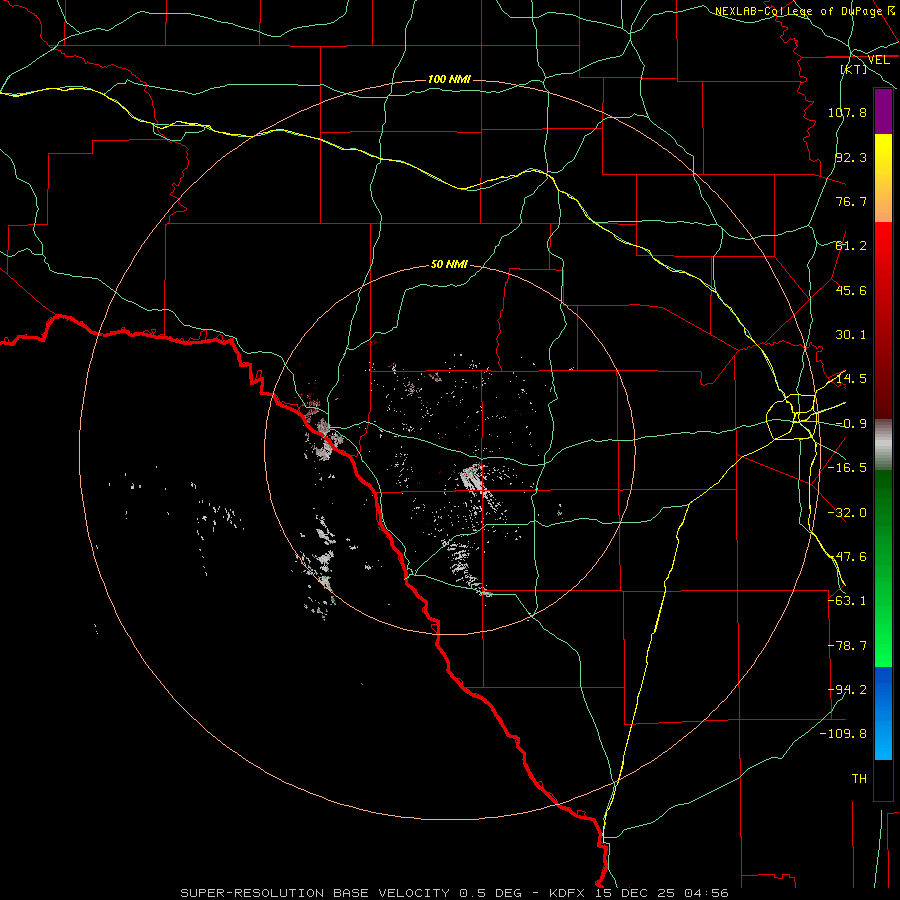
Task: Click the red segment of the color bar
Action: tap(883, 320)
